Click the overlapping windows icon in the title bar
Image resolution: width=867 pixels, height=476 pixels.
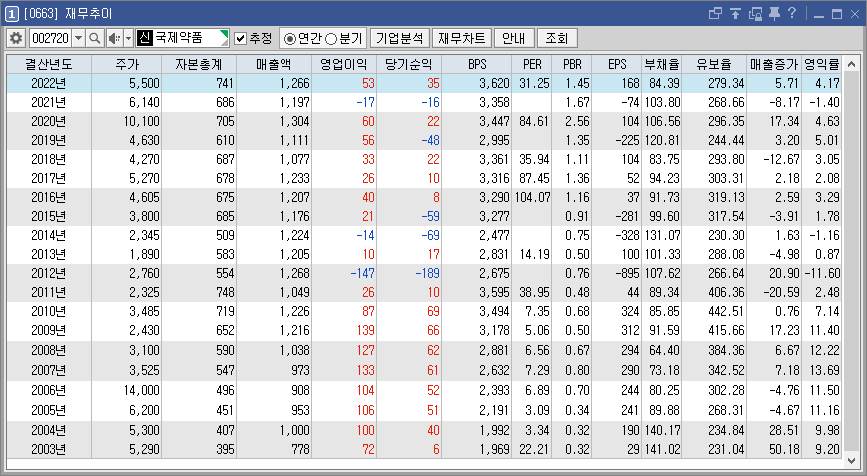[715, 13]
